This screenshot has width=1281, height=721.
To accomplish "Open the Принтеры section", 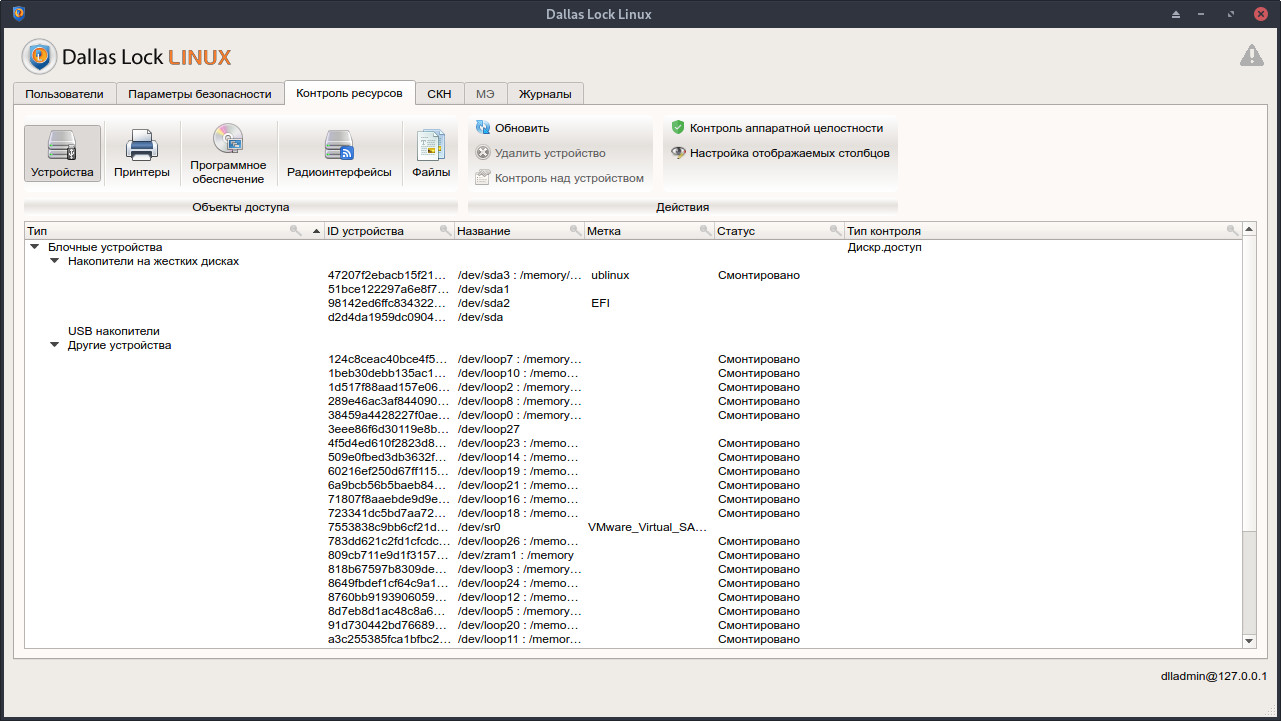I will (142, 152).
